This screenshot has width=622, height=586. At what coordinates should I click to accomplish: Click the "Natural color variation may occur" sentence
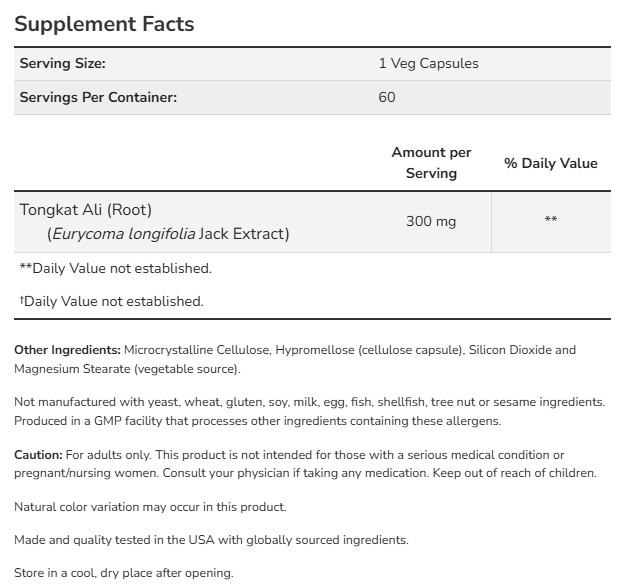(x=150, y=507)
